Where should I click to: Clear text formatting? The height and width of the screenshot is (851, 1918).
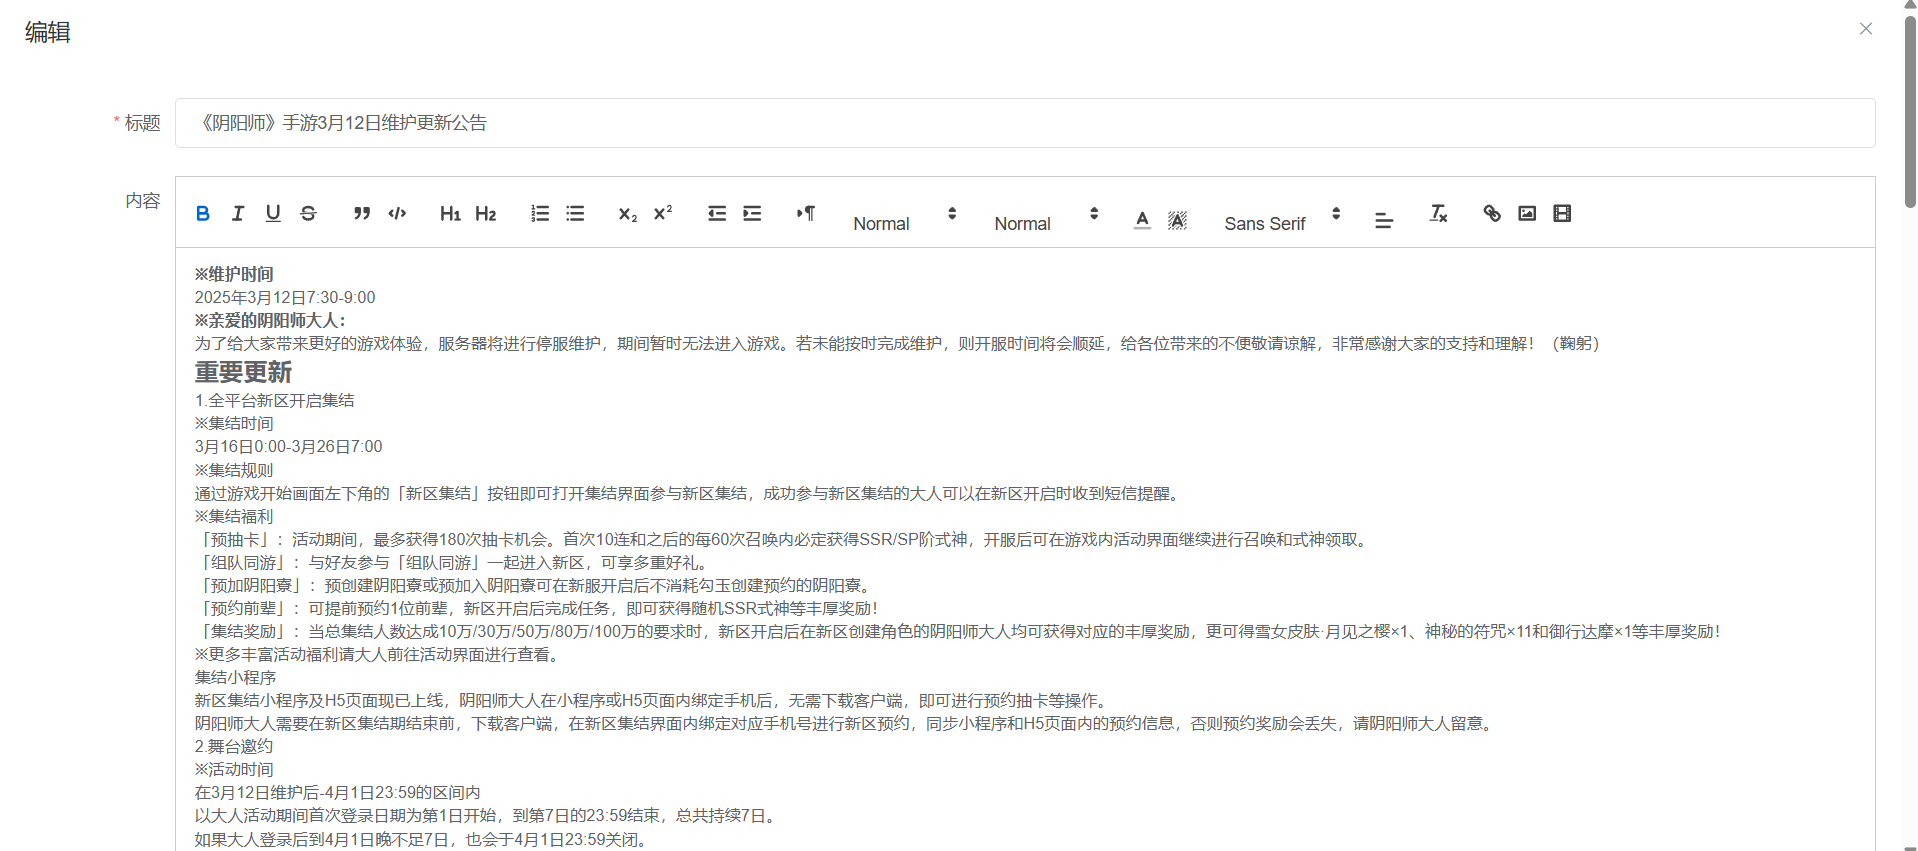coord(1438,213)
